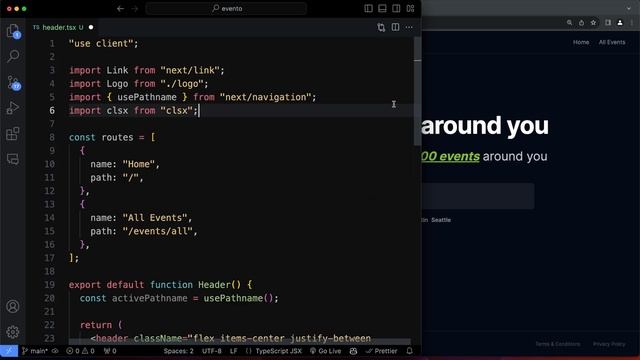Close the unsaved header.tsx tab dot
The height and width of the screenshot is (360, 640).
(91, 27)
